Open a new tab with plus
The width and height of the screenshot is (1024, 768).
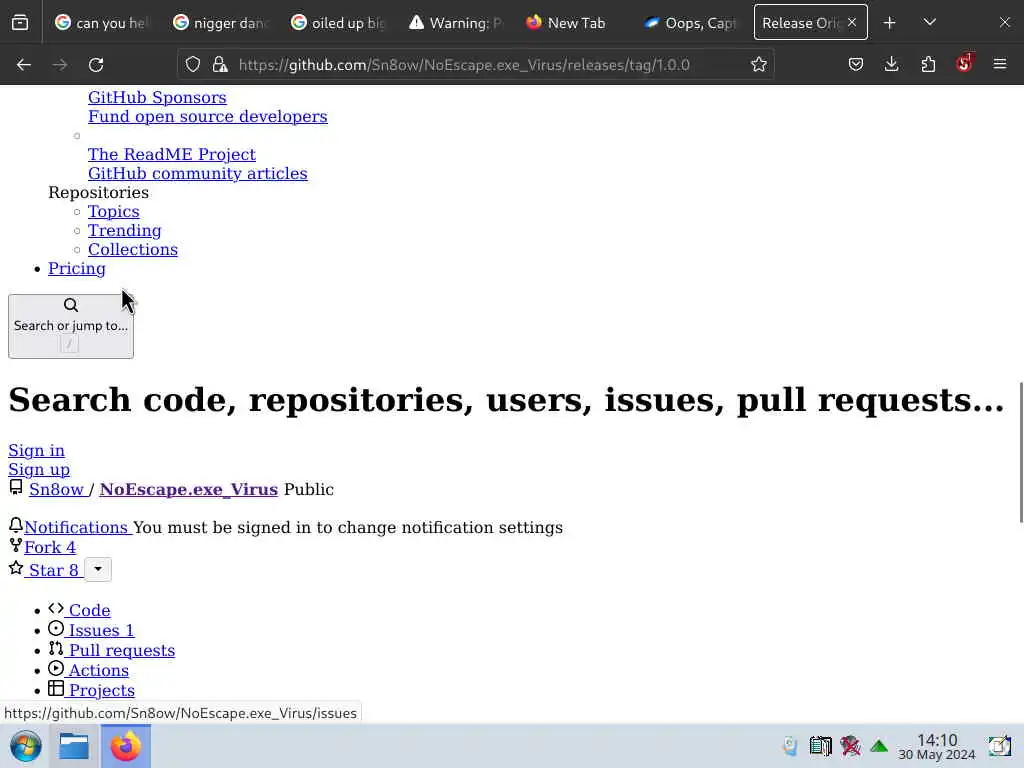click(x=889, y=23)
